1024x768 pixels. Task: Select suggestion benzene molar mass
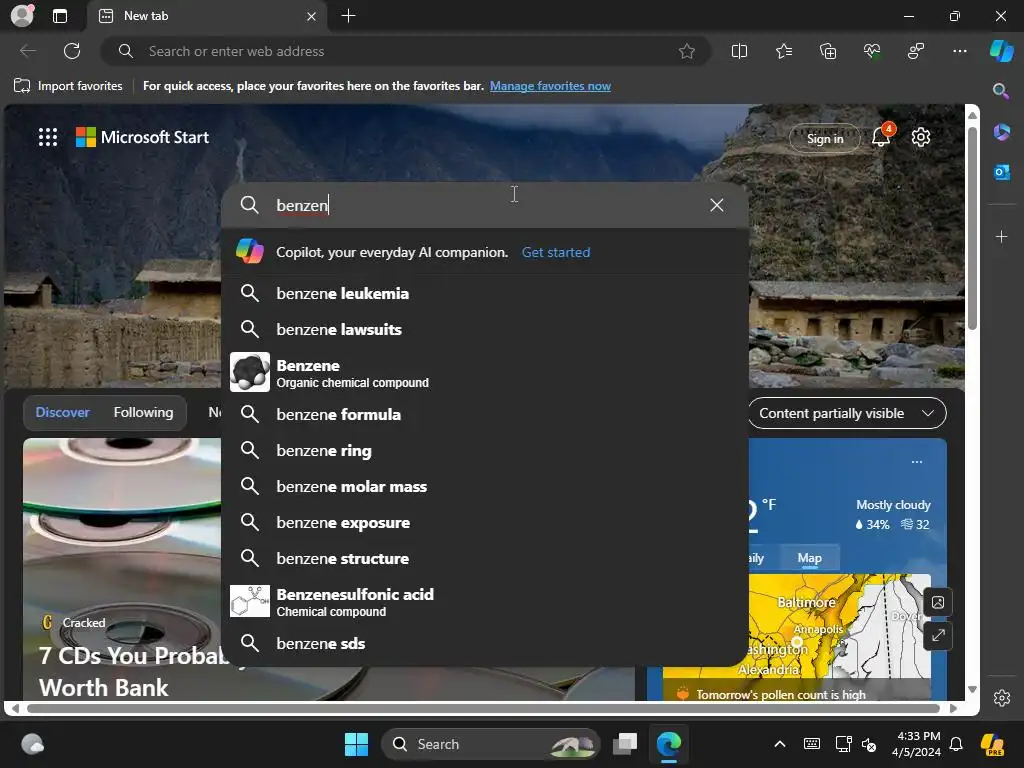pyautogui.click(x=485, y=487)
